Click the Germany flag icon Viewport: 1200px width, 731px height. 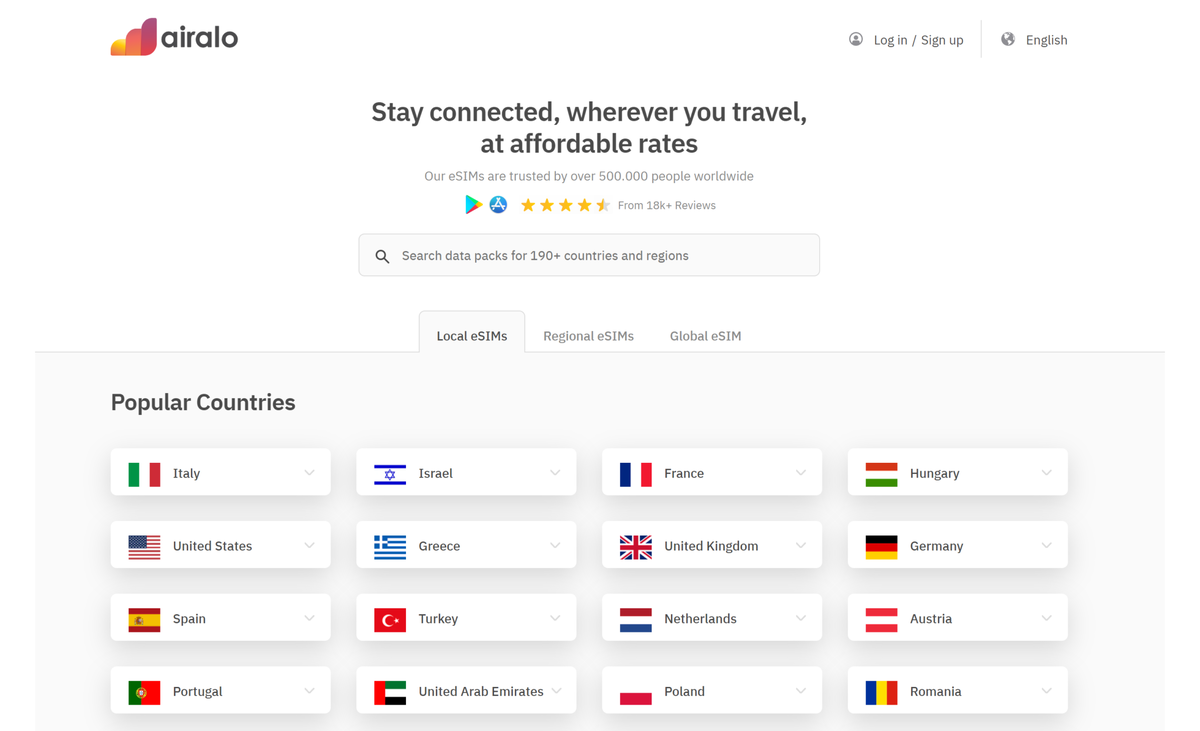[x=881, y=547]
